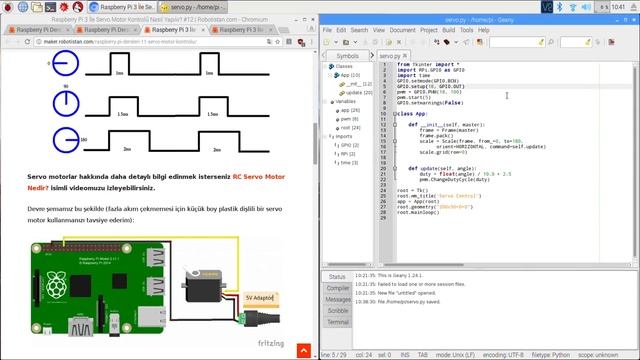Click the orange scroll-to-top arrow button
The width and height of the screenshot is (640, 360).
point(304,351)
